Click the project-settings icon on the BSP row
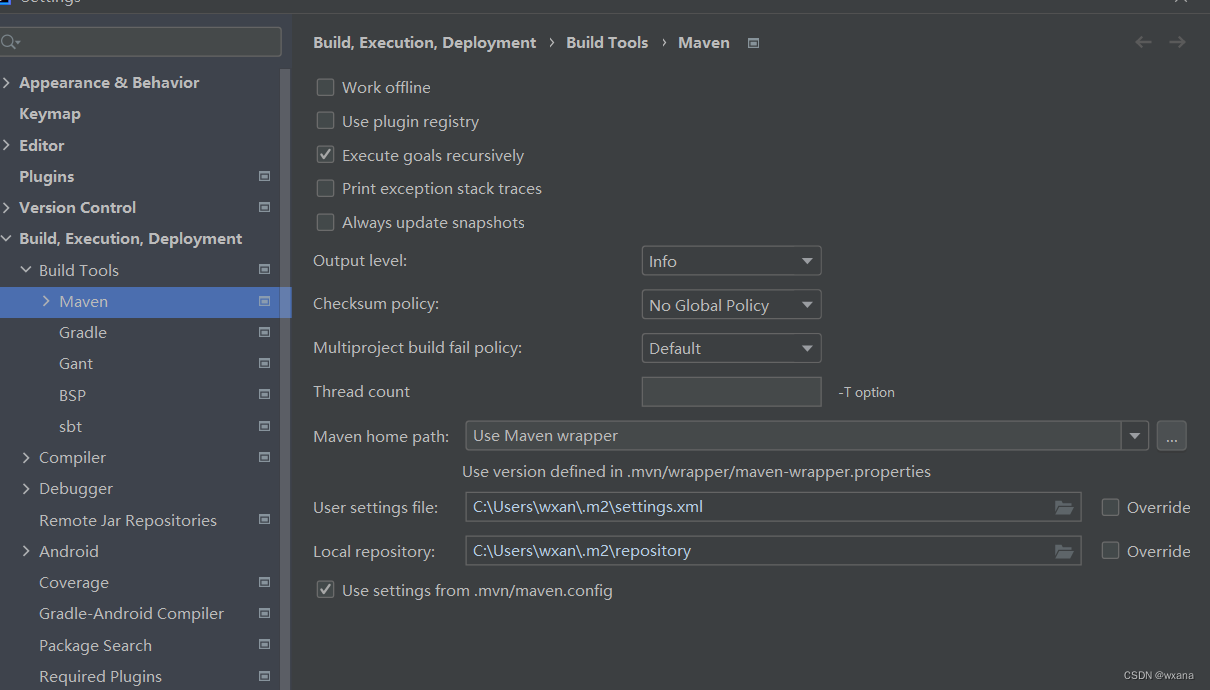 (x=264, y=395)
